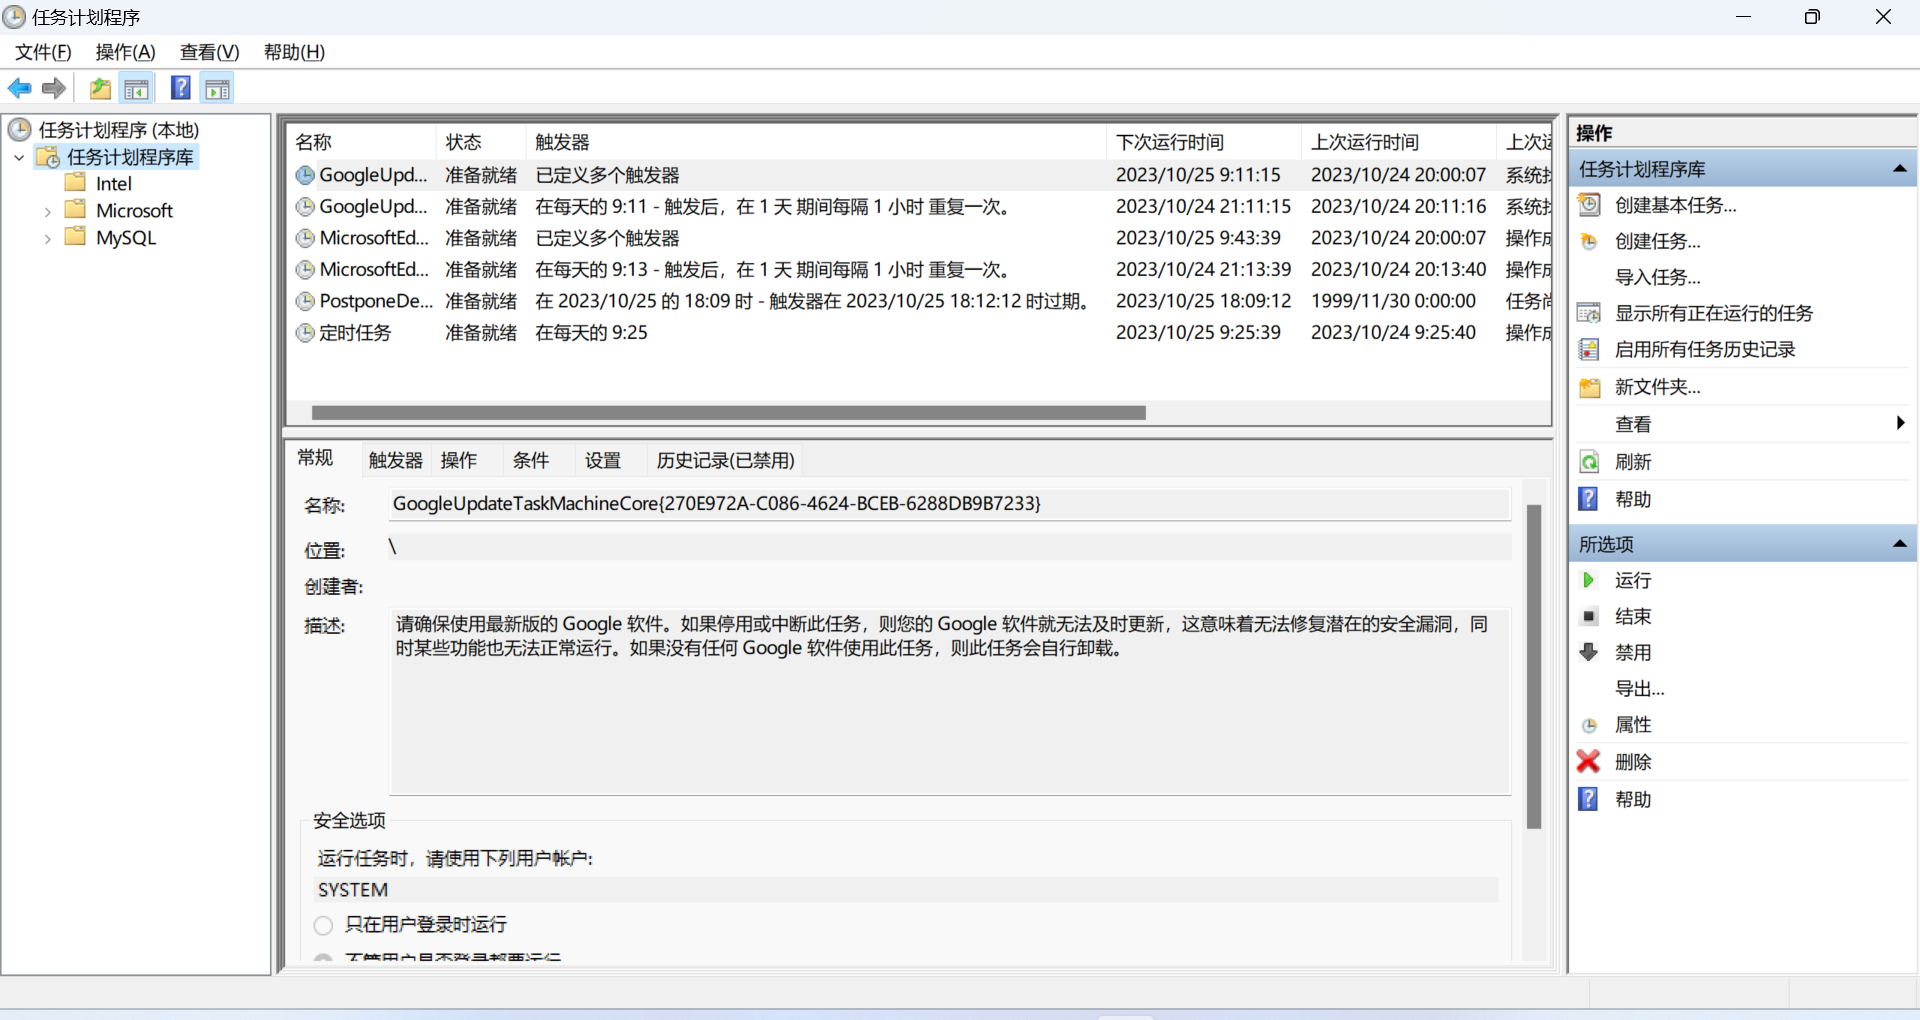Sort by the 触发器 column header

817,142
